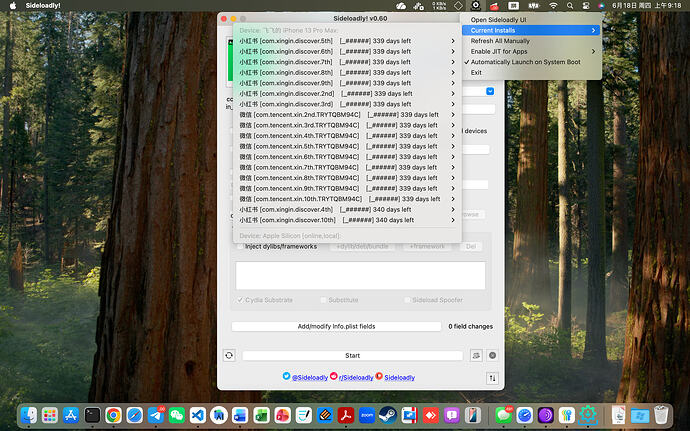Click the round cancel icon next to Start
Viewport: 690px width, 431px height.
(492, 355)
